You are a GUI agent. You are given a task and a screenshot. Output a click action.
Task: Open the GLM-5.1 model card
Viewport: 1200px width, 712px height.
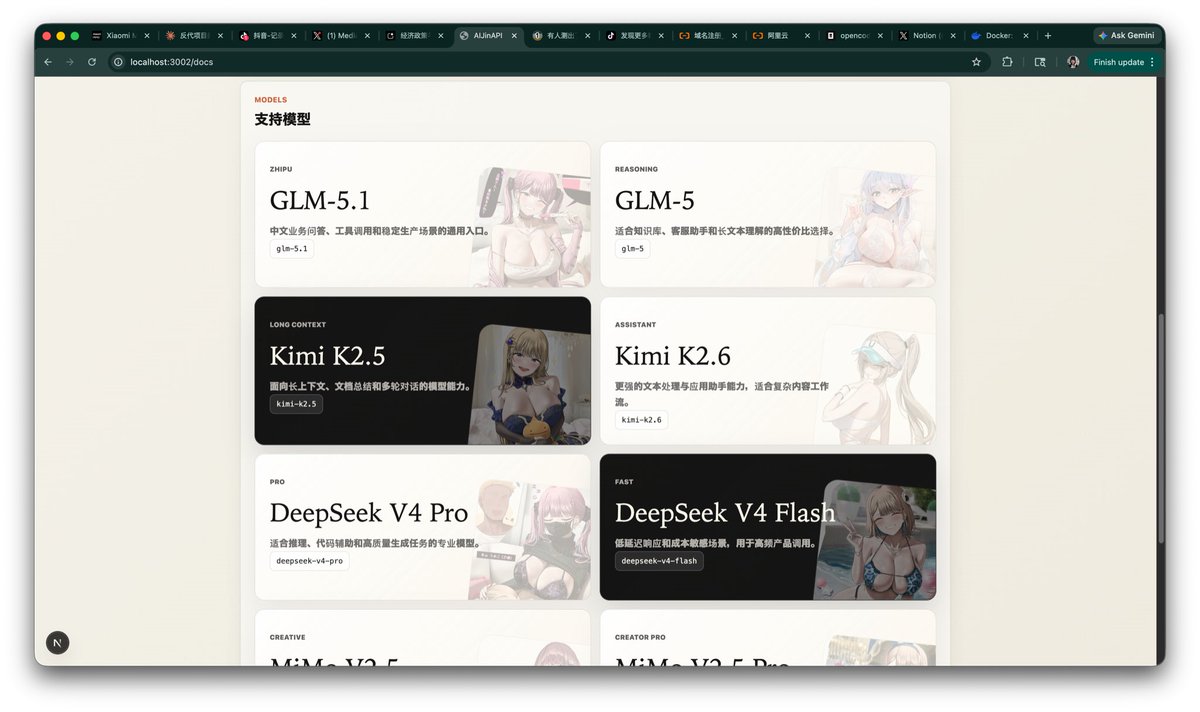tap(423, 215)
